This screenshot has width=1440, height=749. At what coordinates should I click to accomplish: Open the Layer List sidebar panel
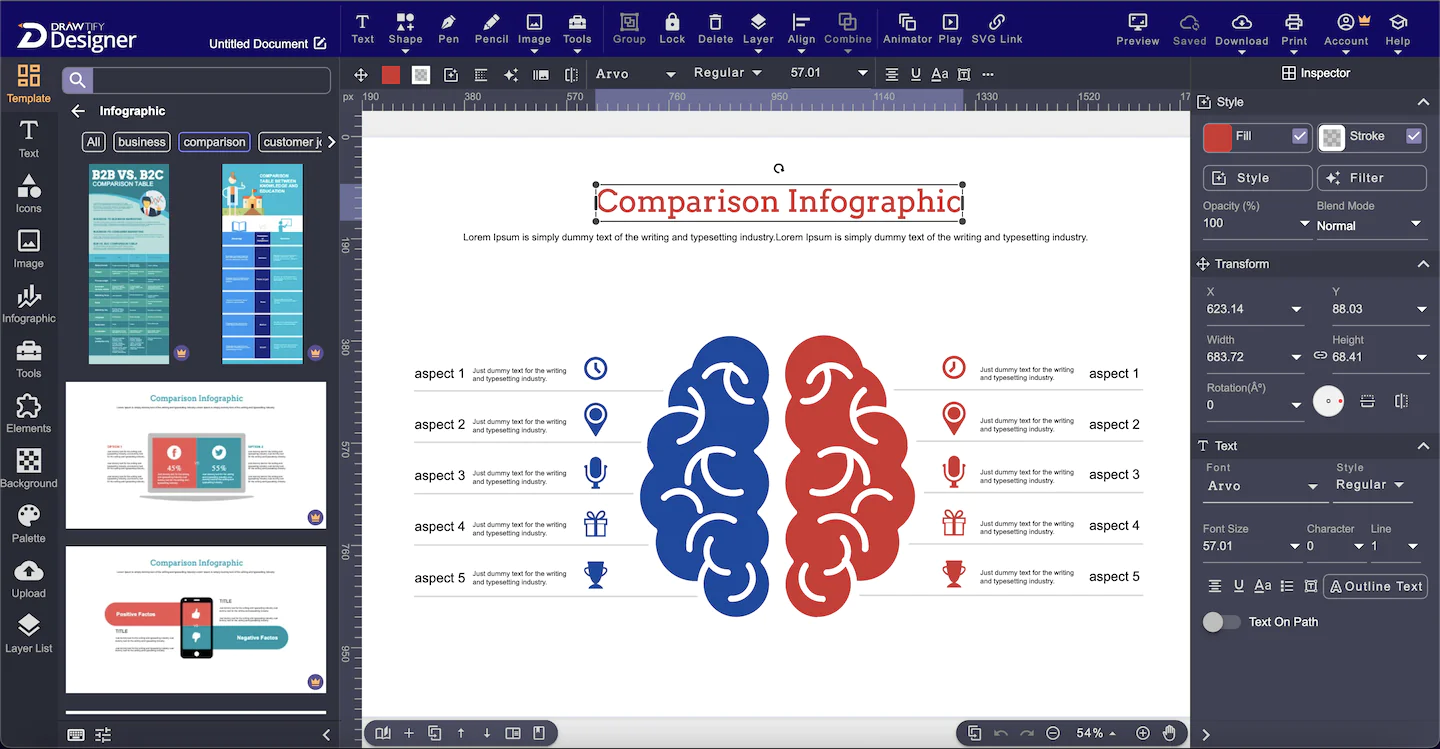click(x=29, y=633)
